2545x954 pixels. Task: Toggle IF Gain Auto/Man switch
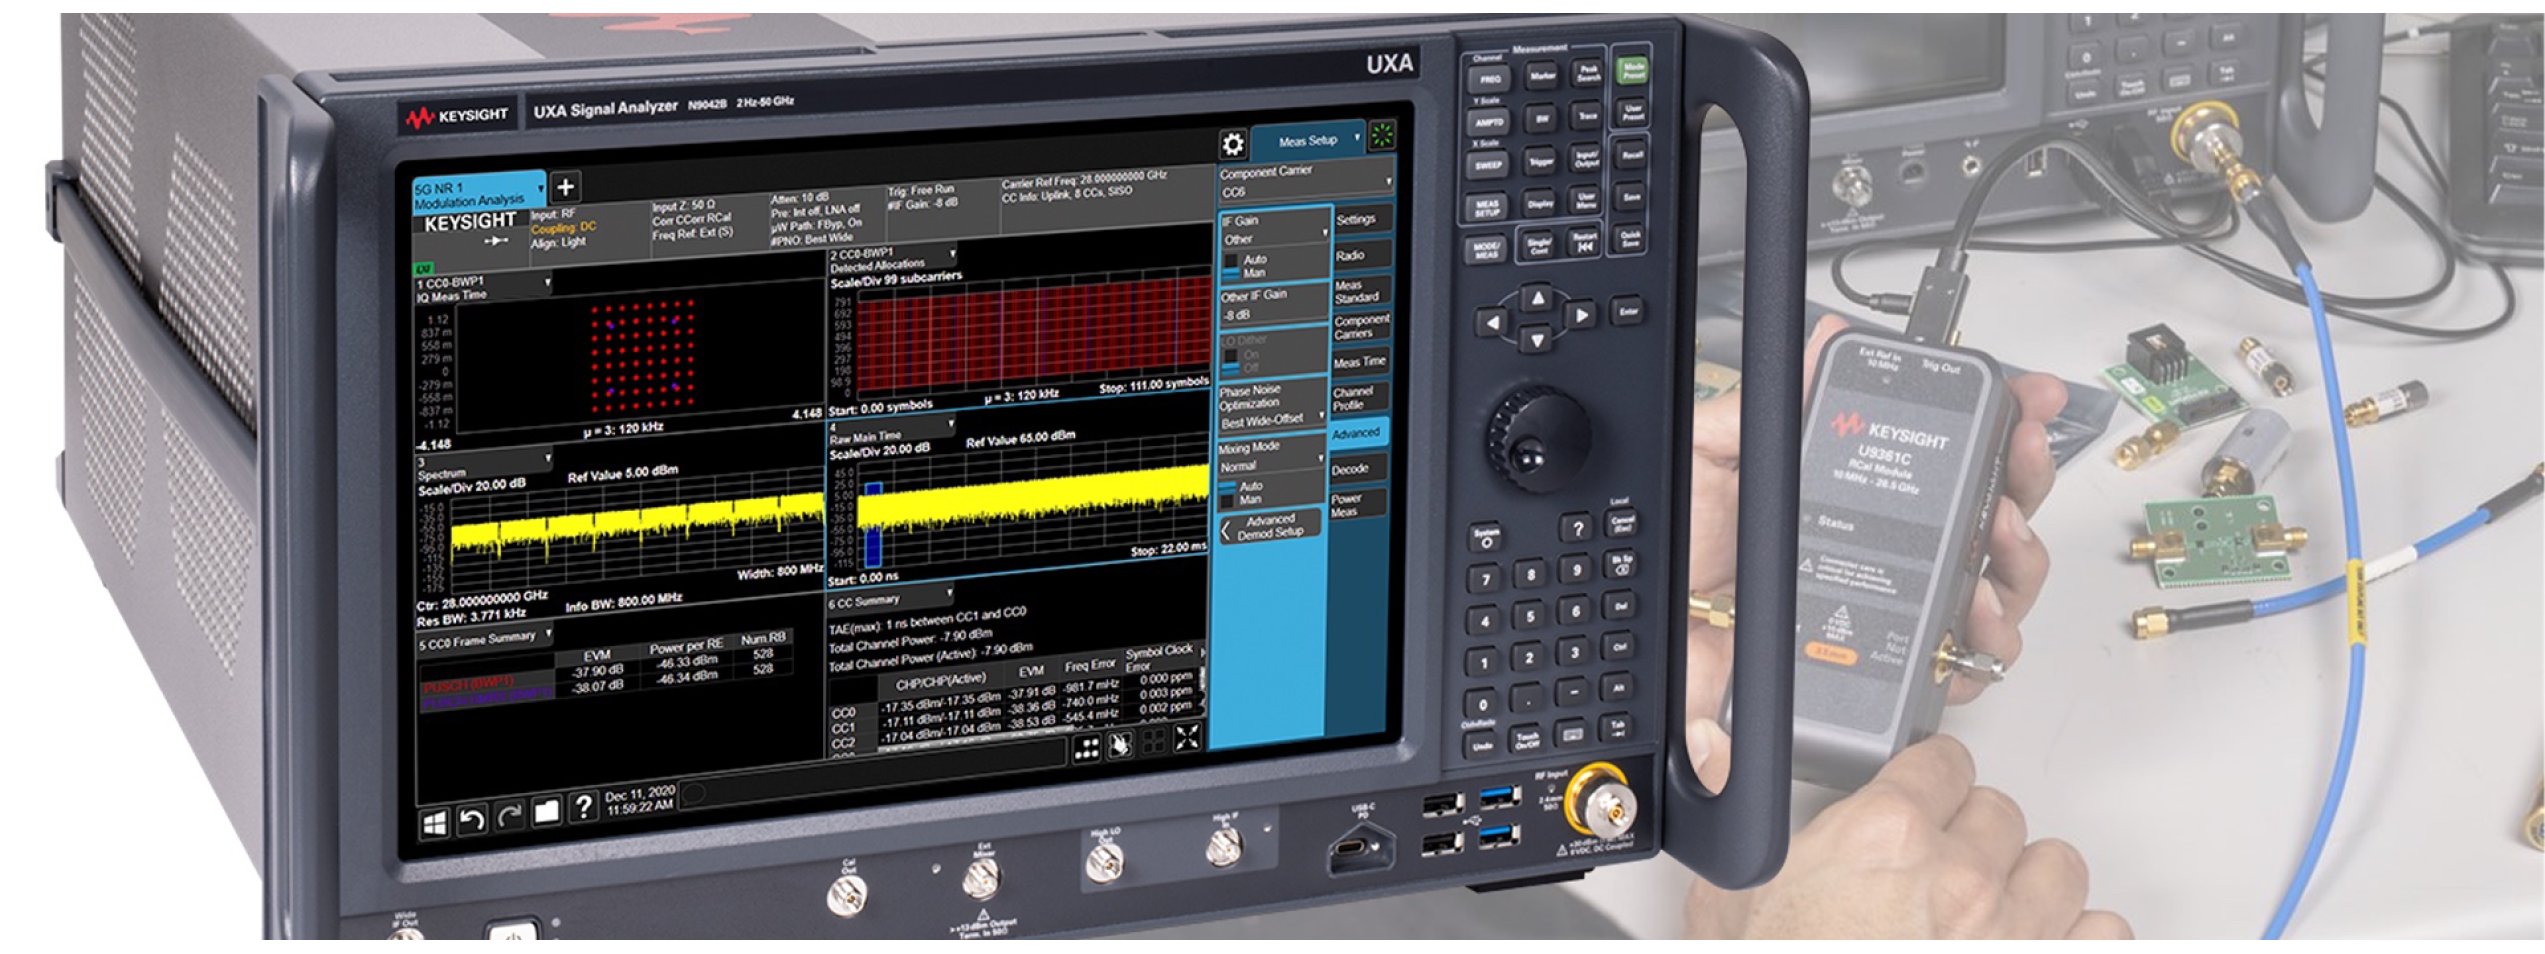[1231, 267]
